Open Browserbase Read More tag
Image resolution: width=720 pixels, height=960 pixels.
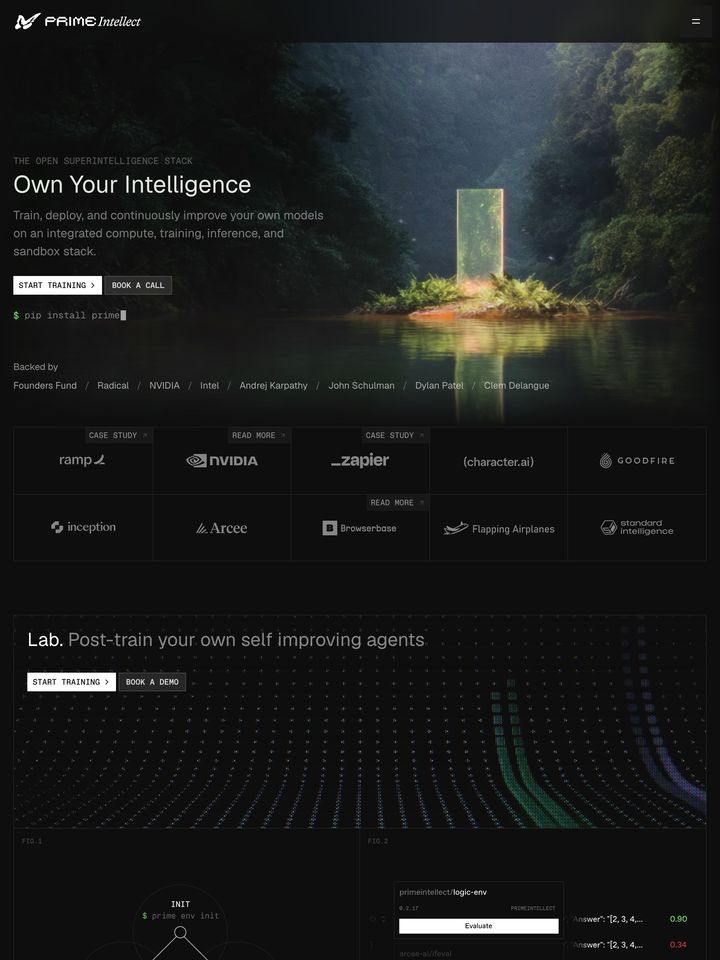point(397,503)
